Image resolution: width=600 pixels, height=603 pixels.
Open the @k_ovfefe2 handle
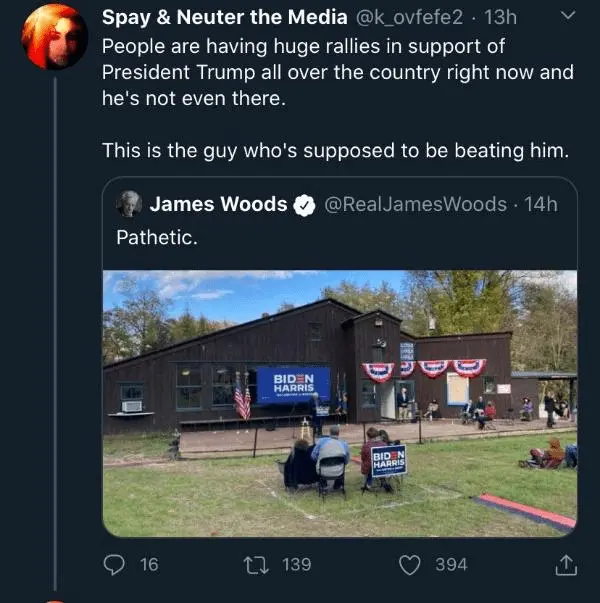[409, 18]
